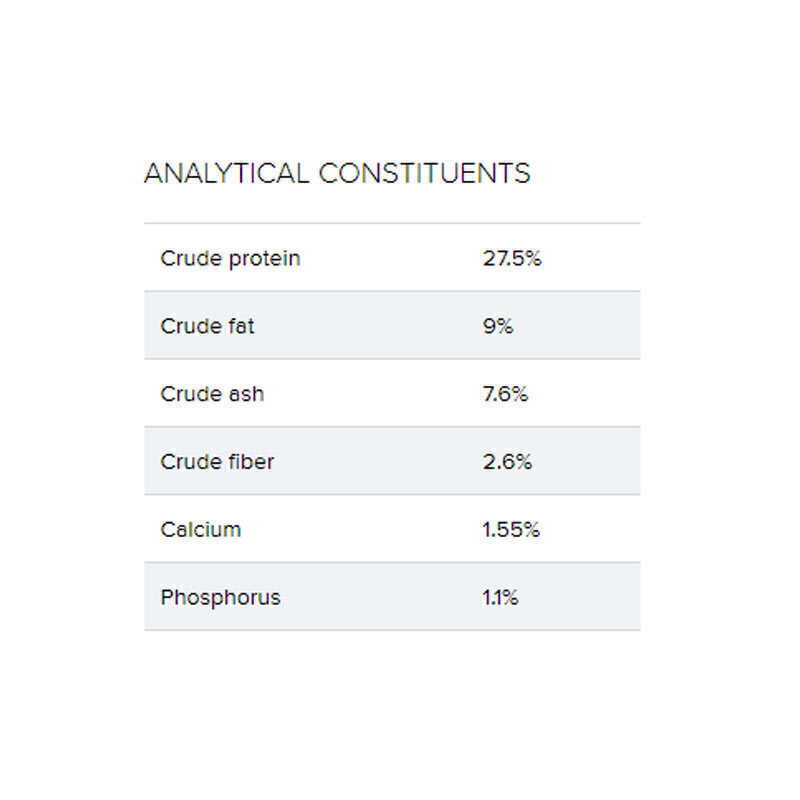The width and height of the screenshot is (800, 800).
Task: Select the Crude fiber label
Action: click(x=217, y=462)
